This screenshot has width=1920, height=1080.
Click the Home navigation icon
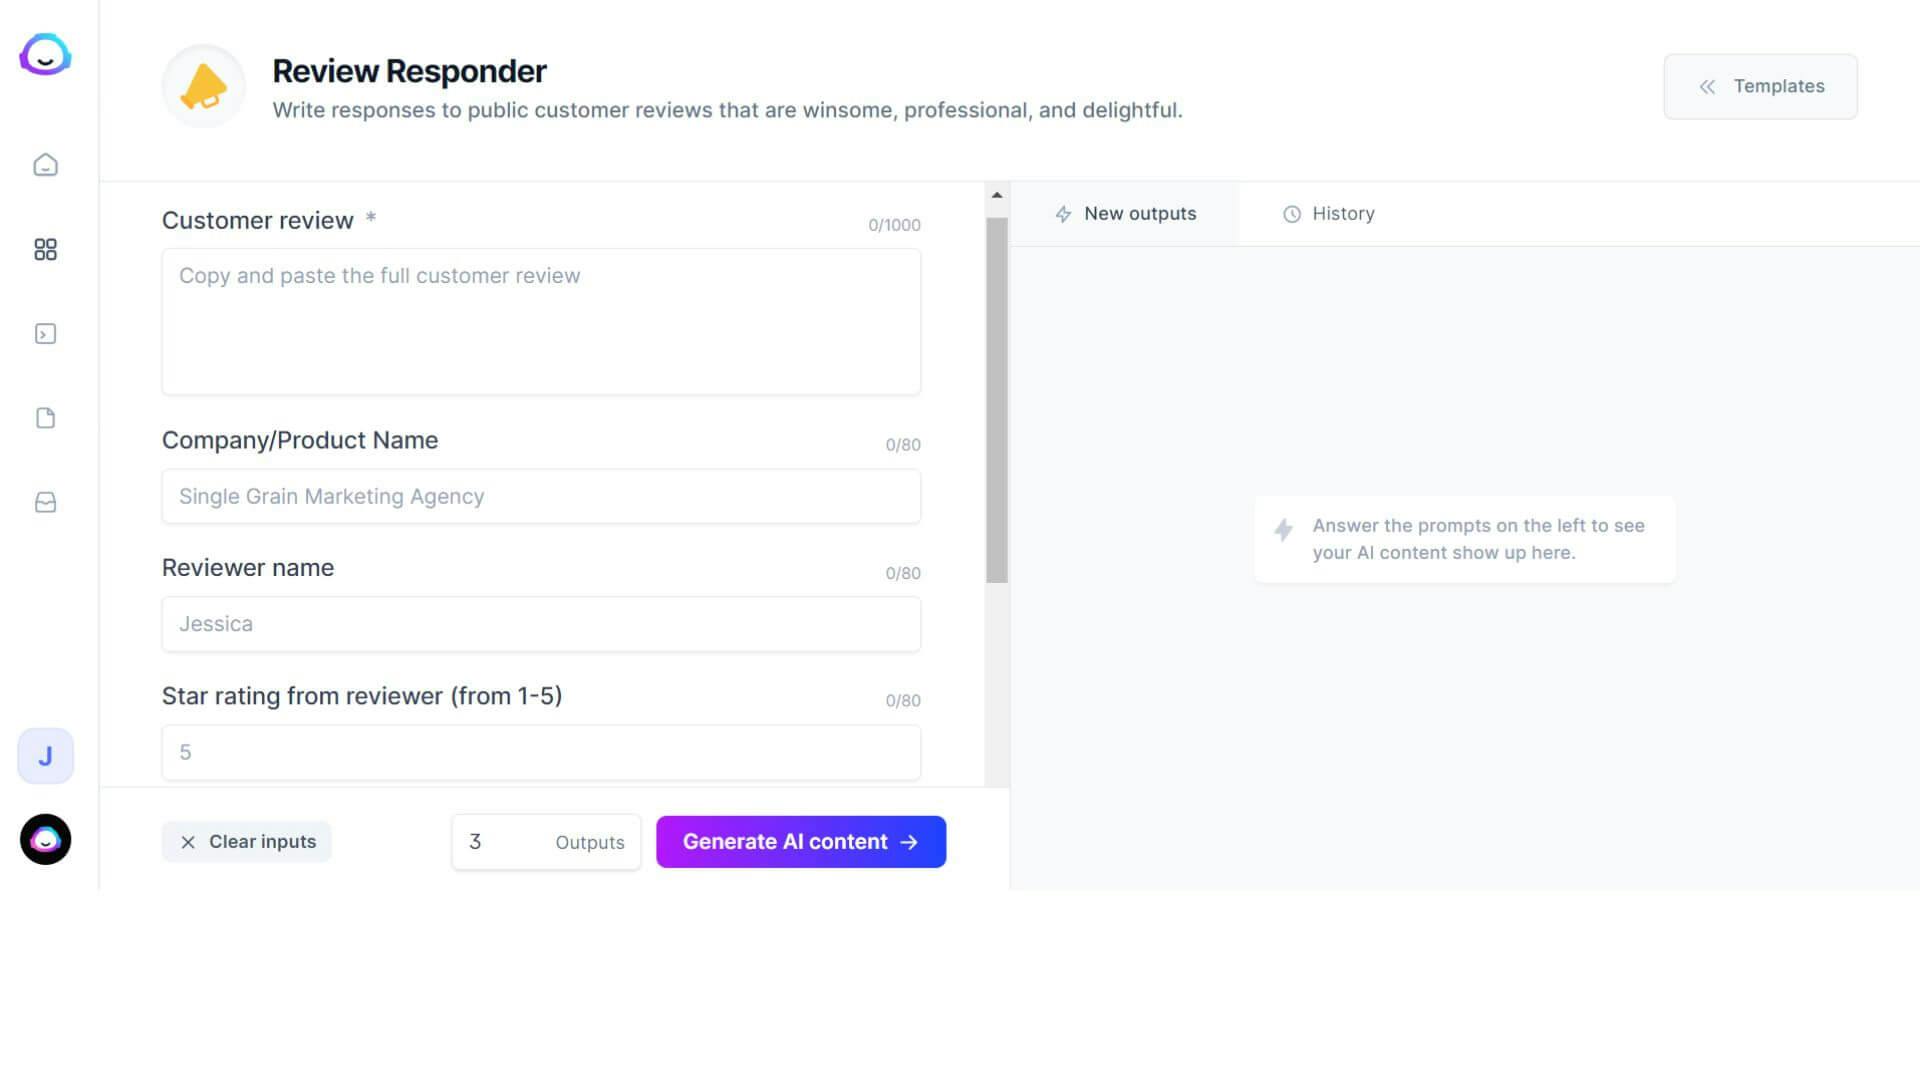pos(45,165)
